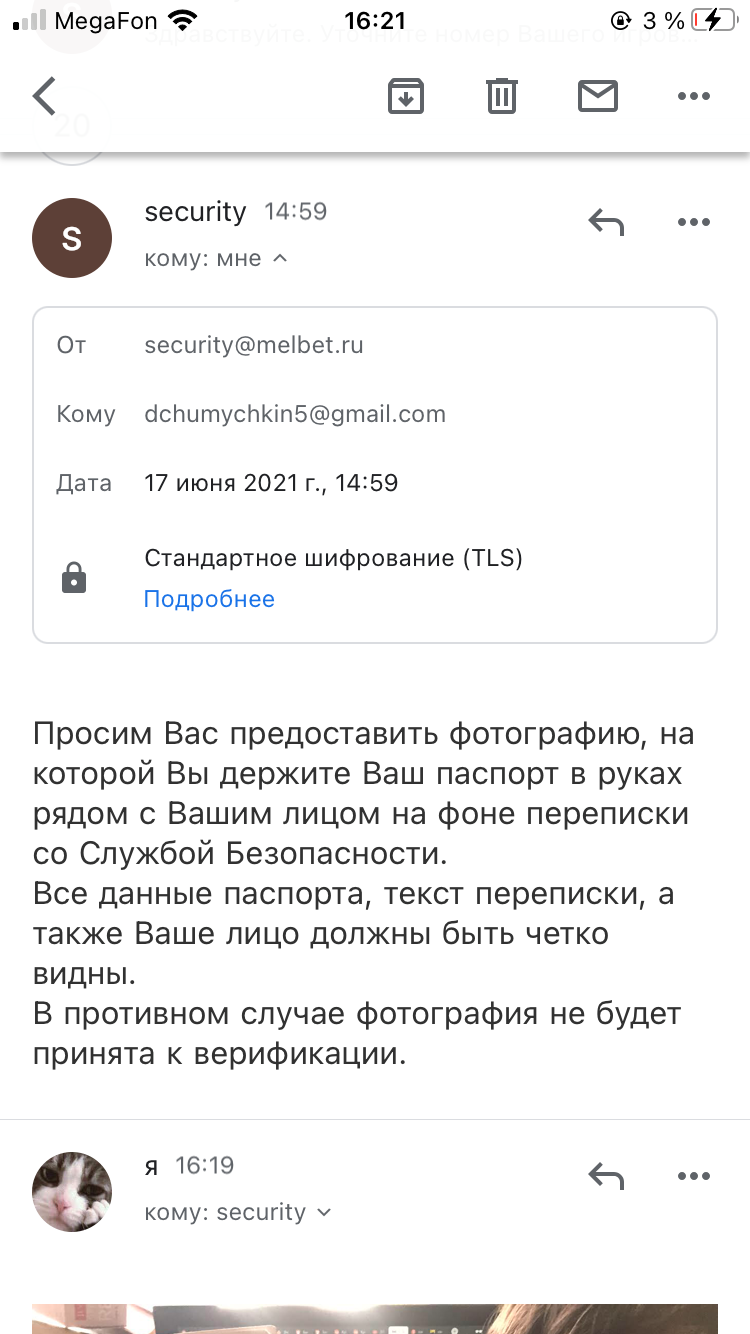
Task: Reply arrow on my 16:19 message
Action: click(606, 1176)
